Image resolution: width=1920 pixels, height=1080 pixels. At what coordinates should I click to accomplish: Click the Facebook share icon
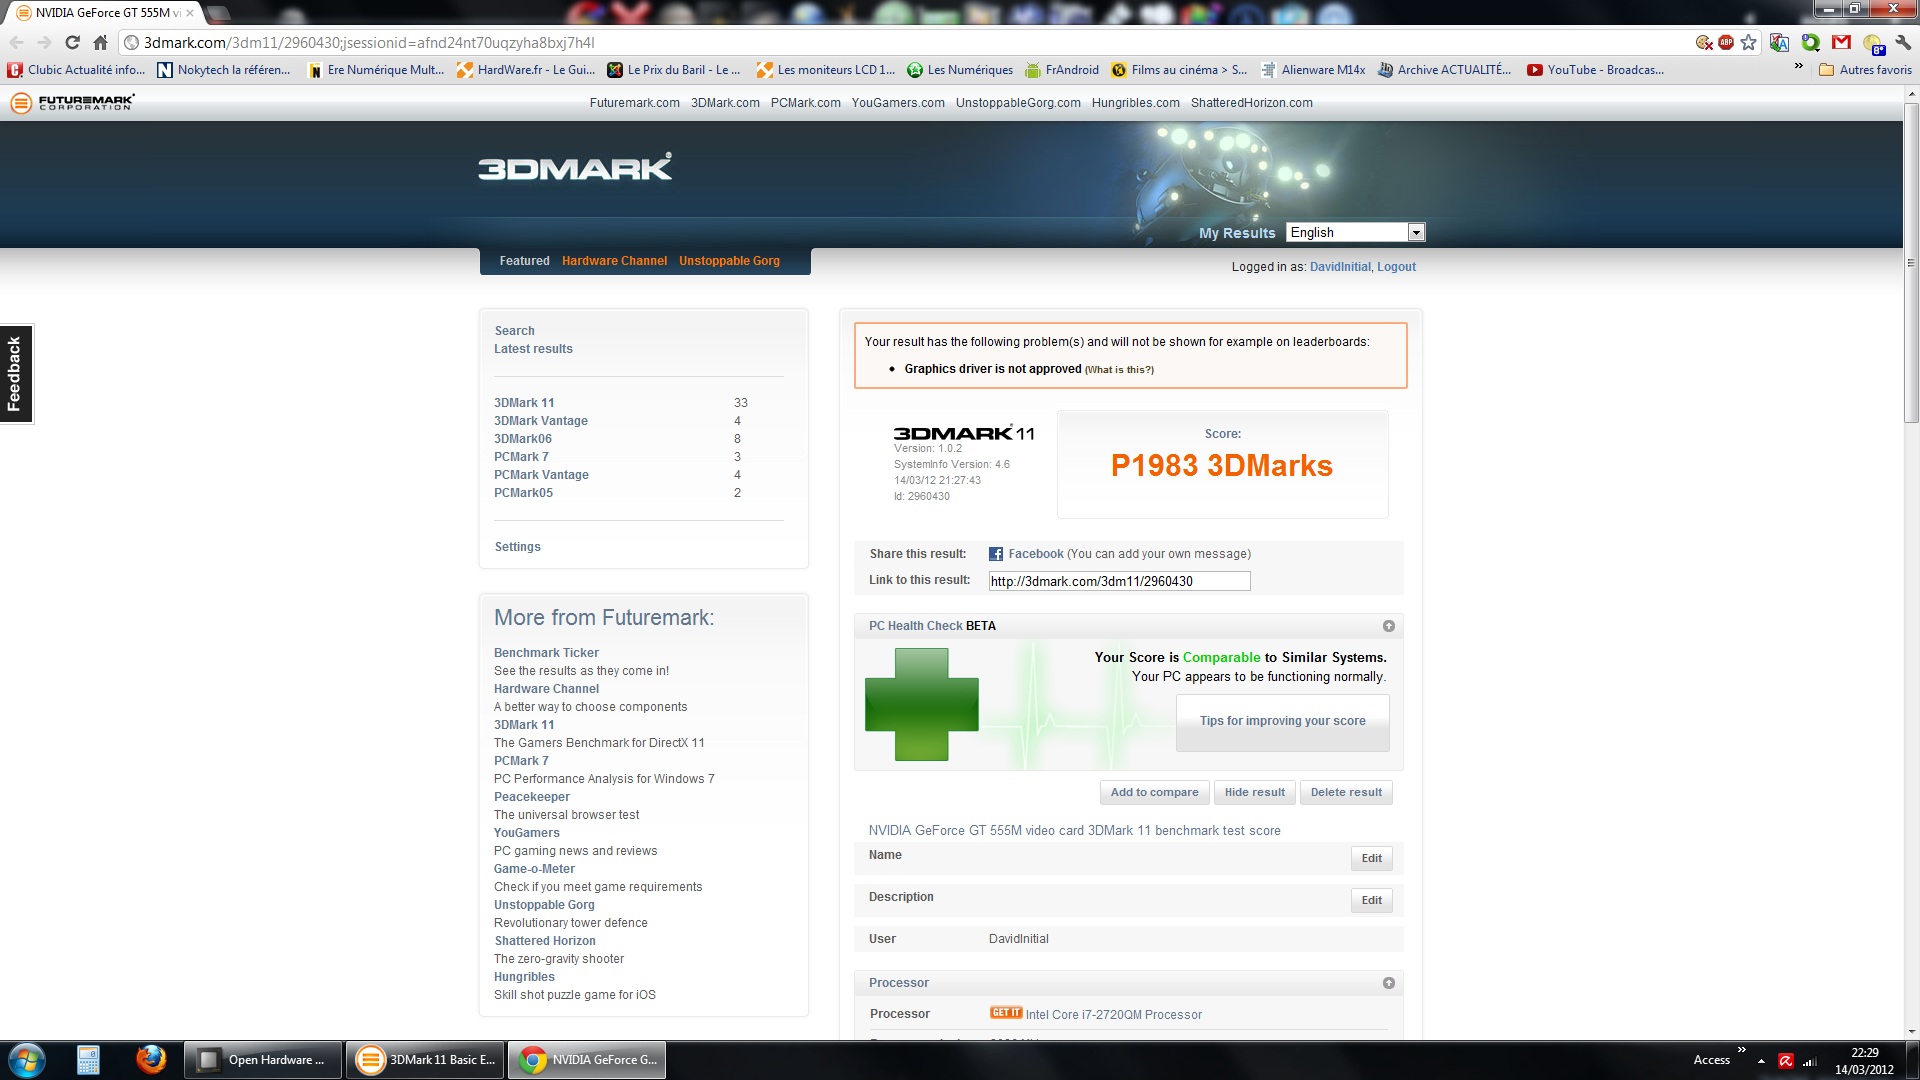(995, 554)
